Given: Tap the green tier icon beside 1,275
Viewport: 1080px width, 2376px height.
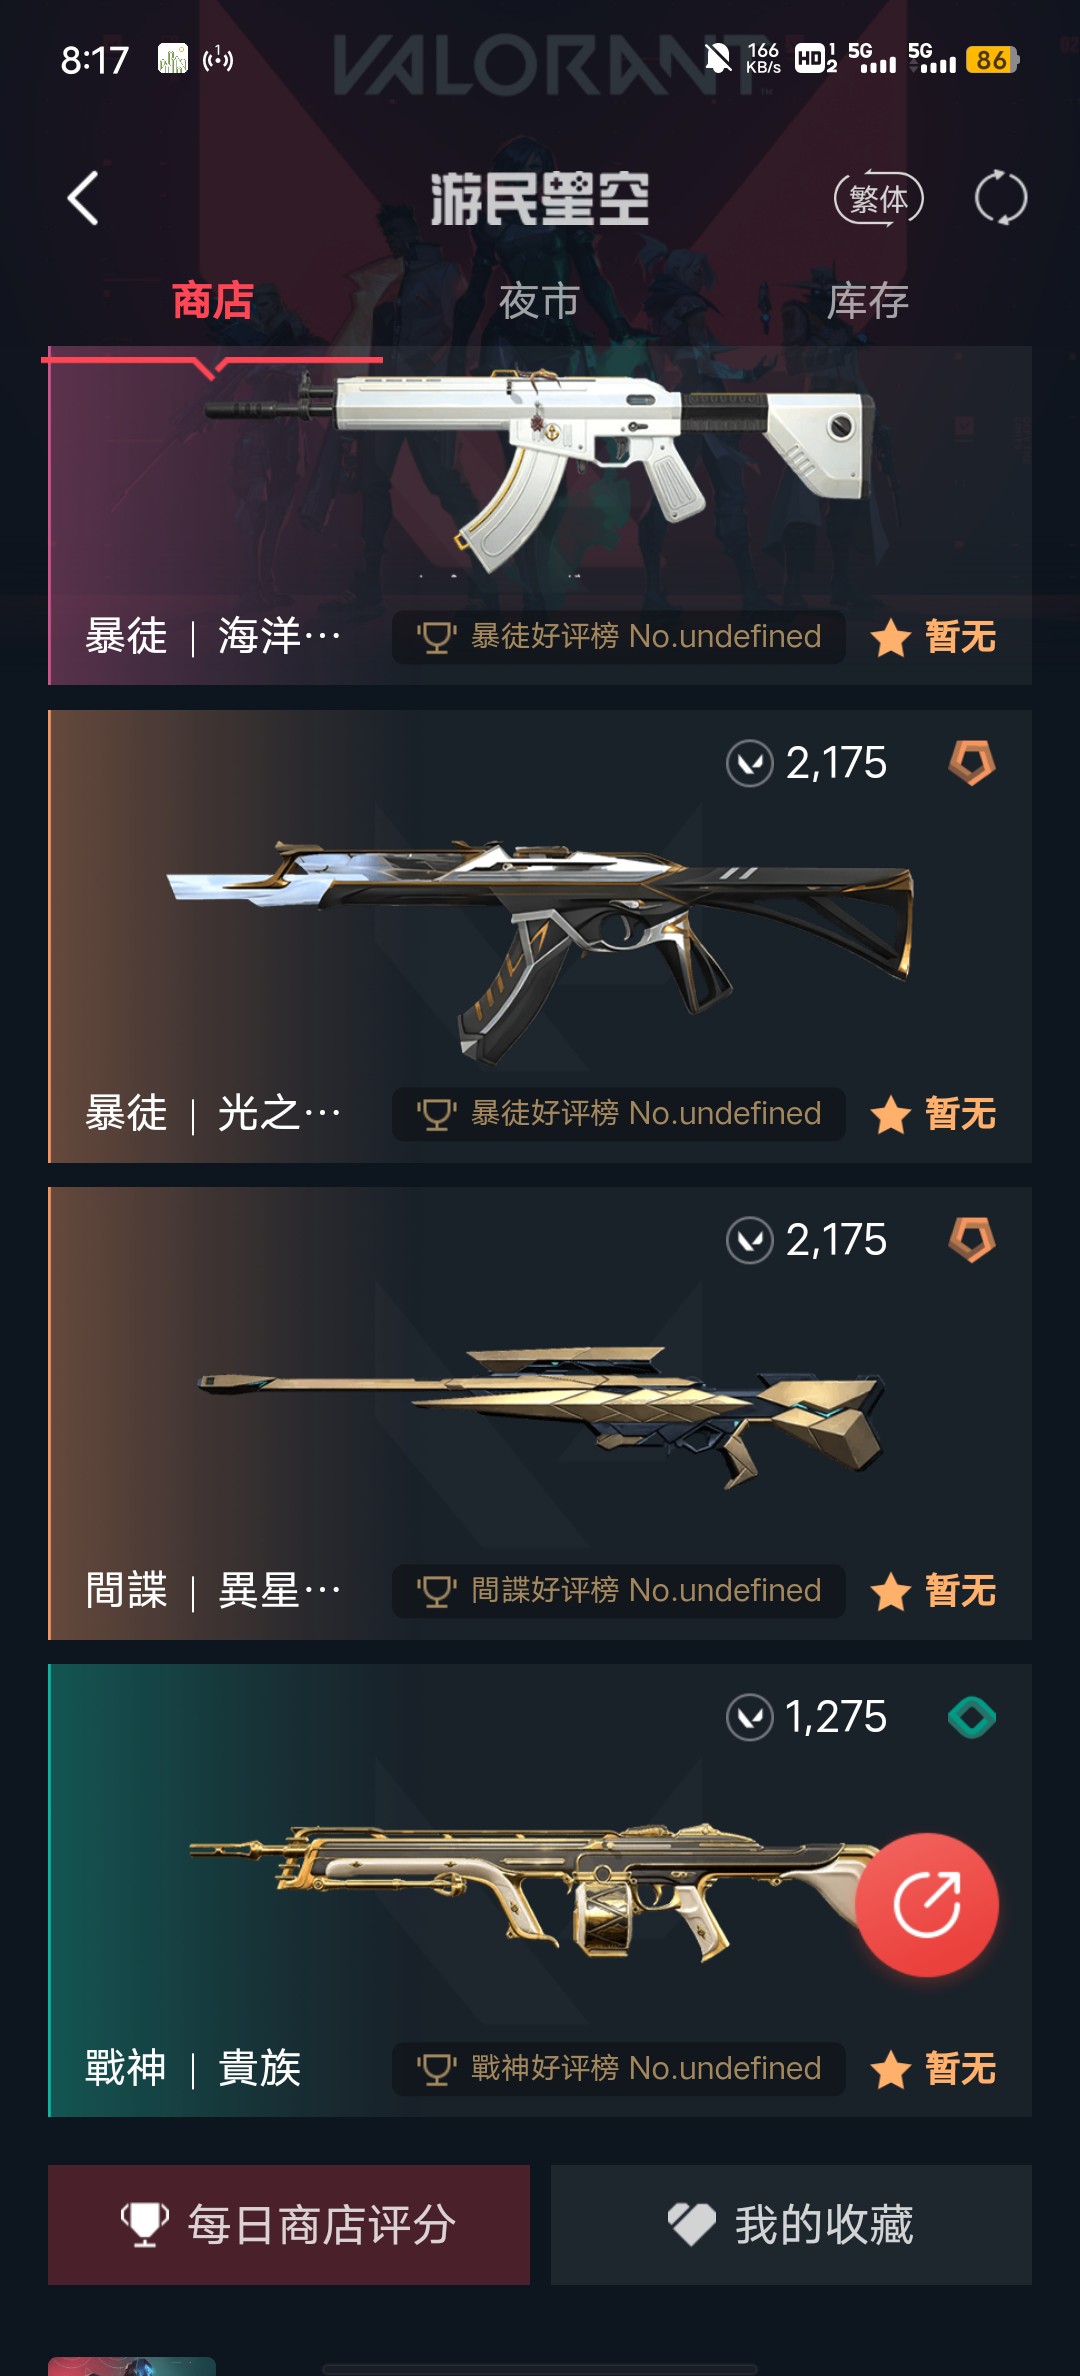Looking at the screenshot, I should 972,1717.
